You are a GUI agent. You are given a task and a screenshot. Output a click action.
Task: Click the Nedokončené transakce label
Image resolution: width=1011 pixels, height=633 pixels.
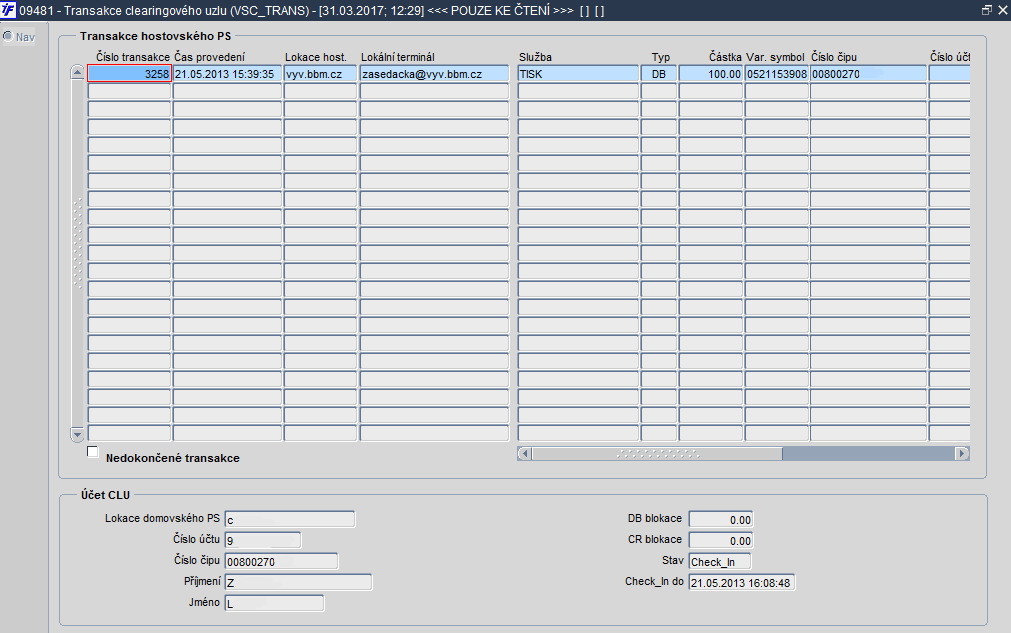click(x=173, y=458)
